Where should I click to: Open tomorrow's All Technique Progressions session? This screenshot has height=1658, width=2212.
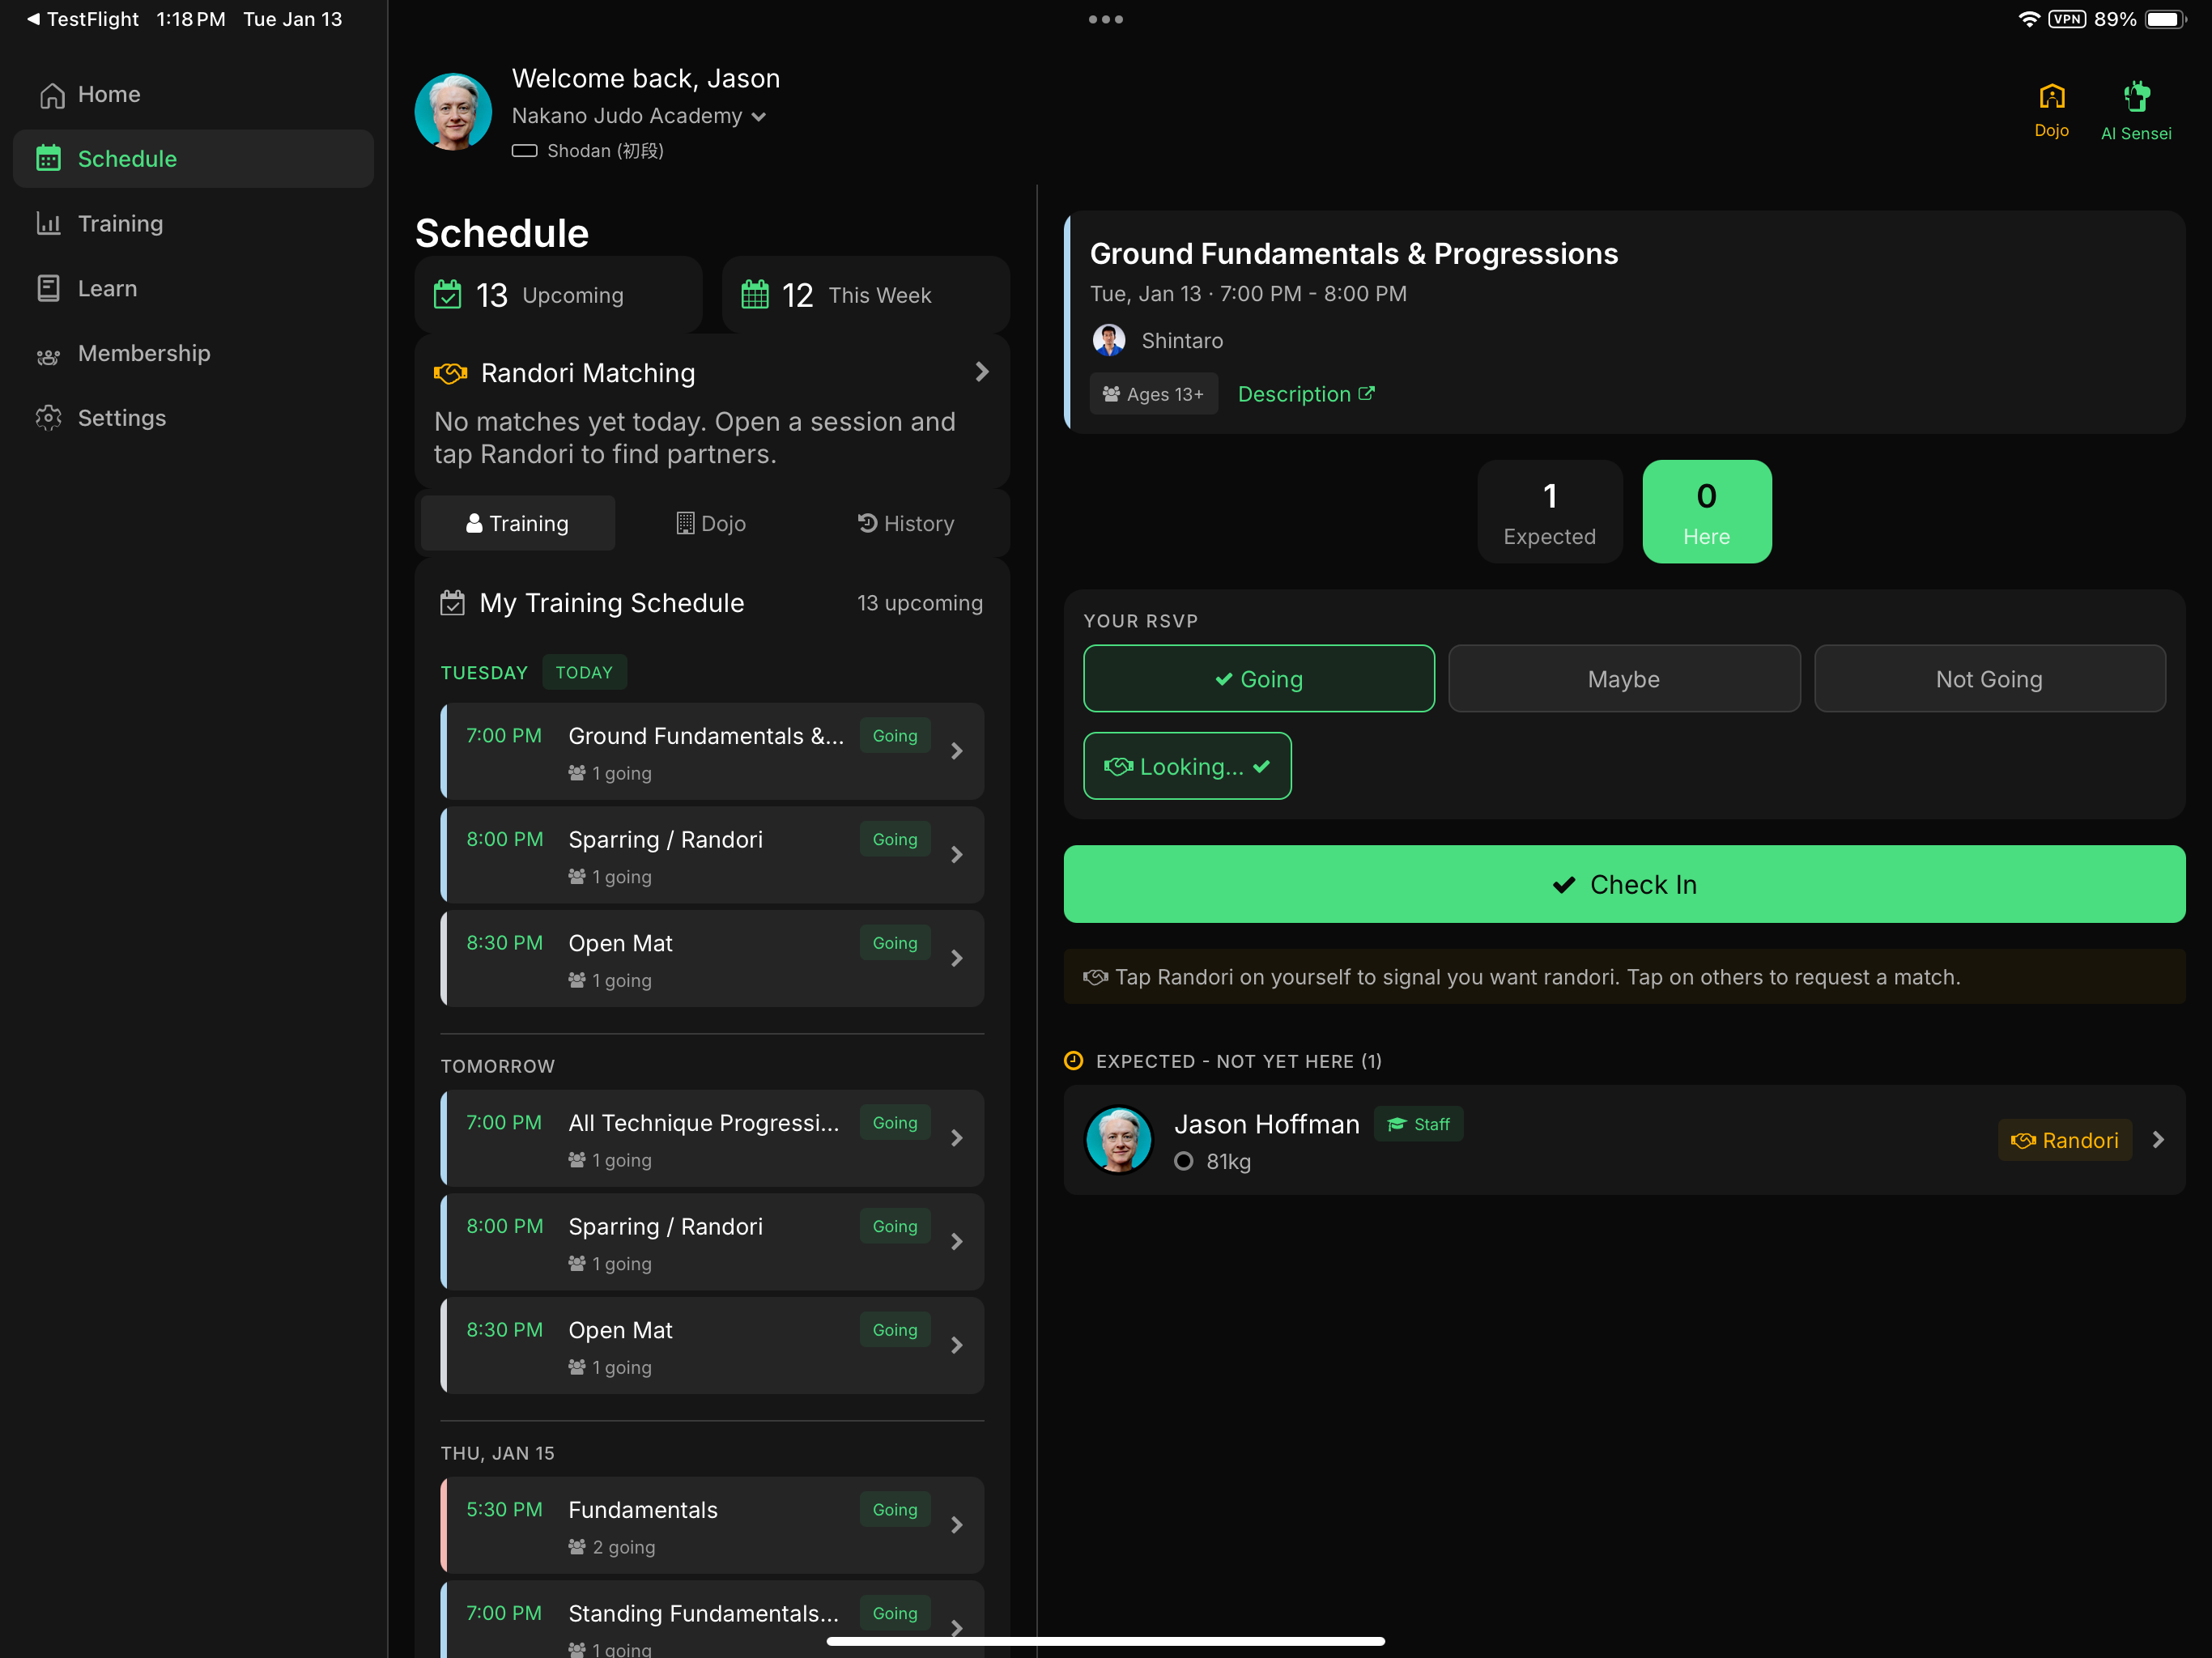coord(712,1139)
